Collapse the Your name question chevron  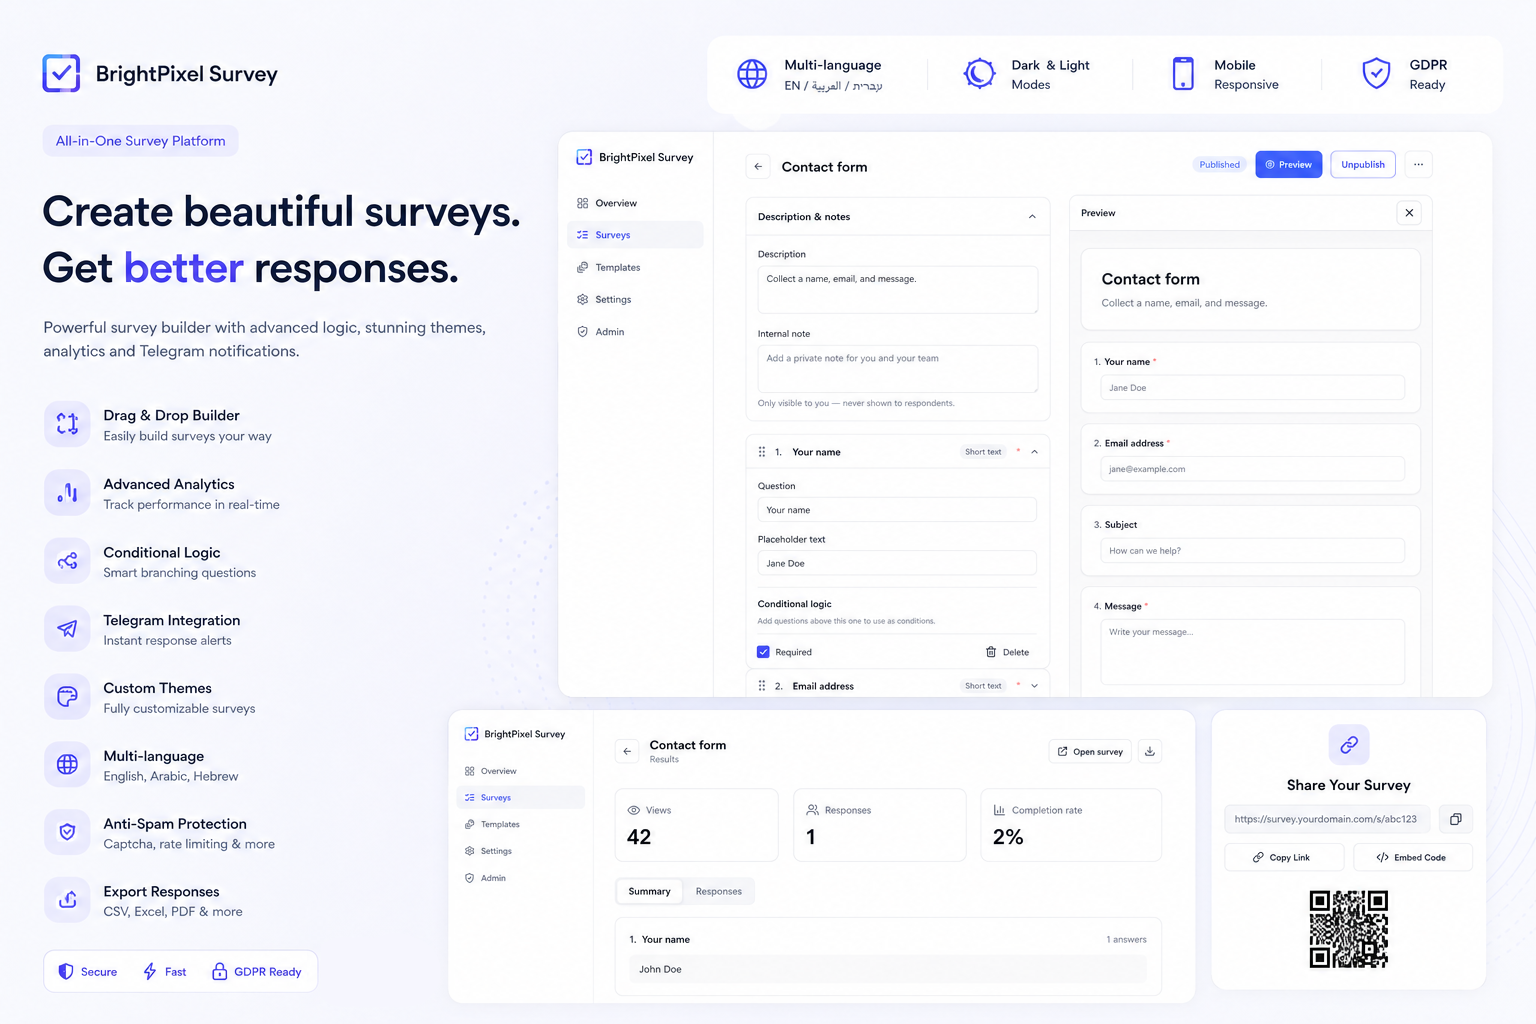1034,452
